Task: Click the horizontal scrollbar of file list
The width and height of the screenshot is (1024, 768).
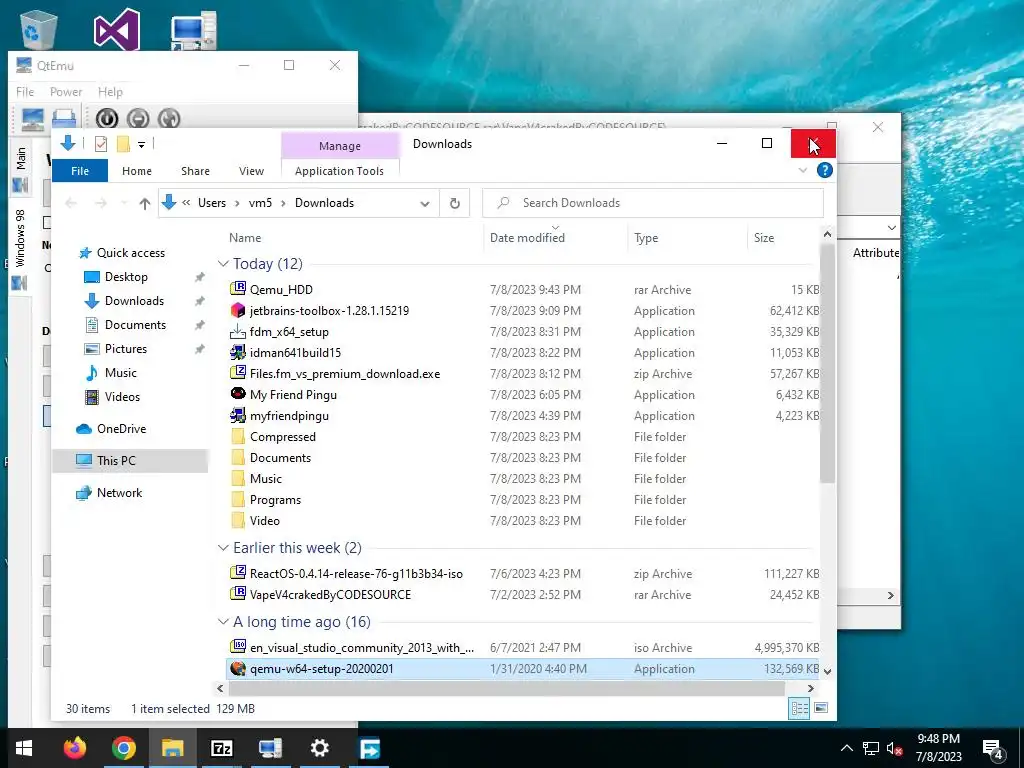Action: 507,688
